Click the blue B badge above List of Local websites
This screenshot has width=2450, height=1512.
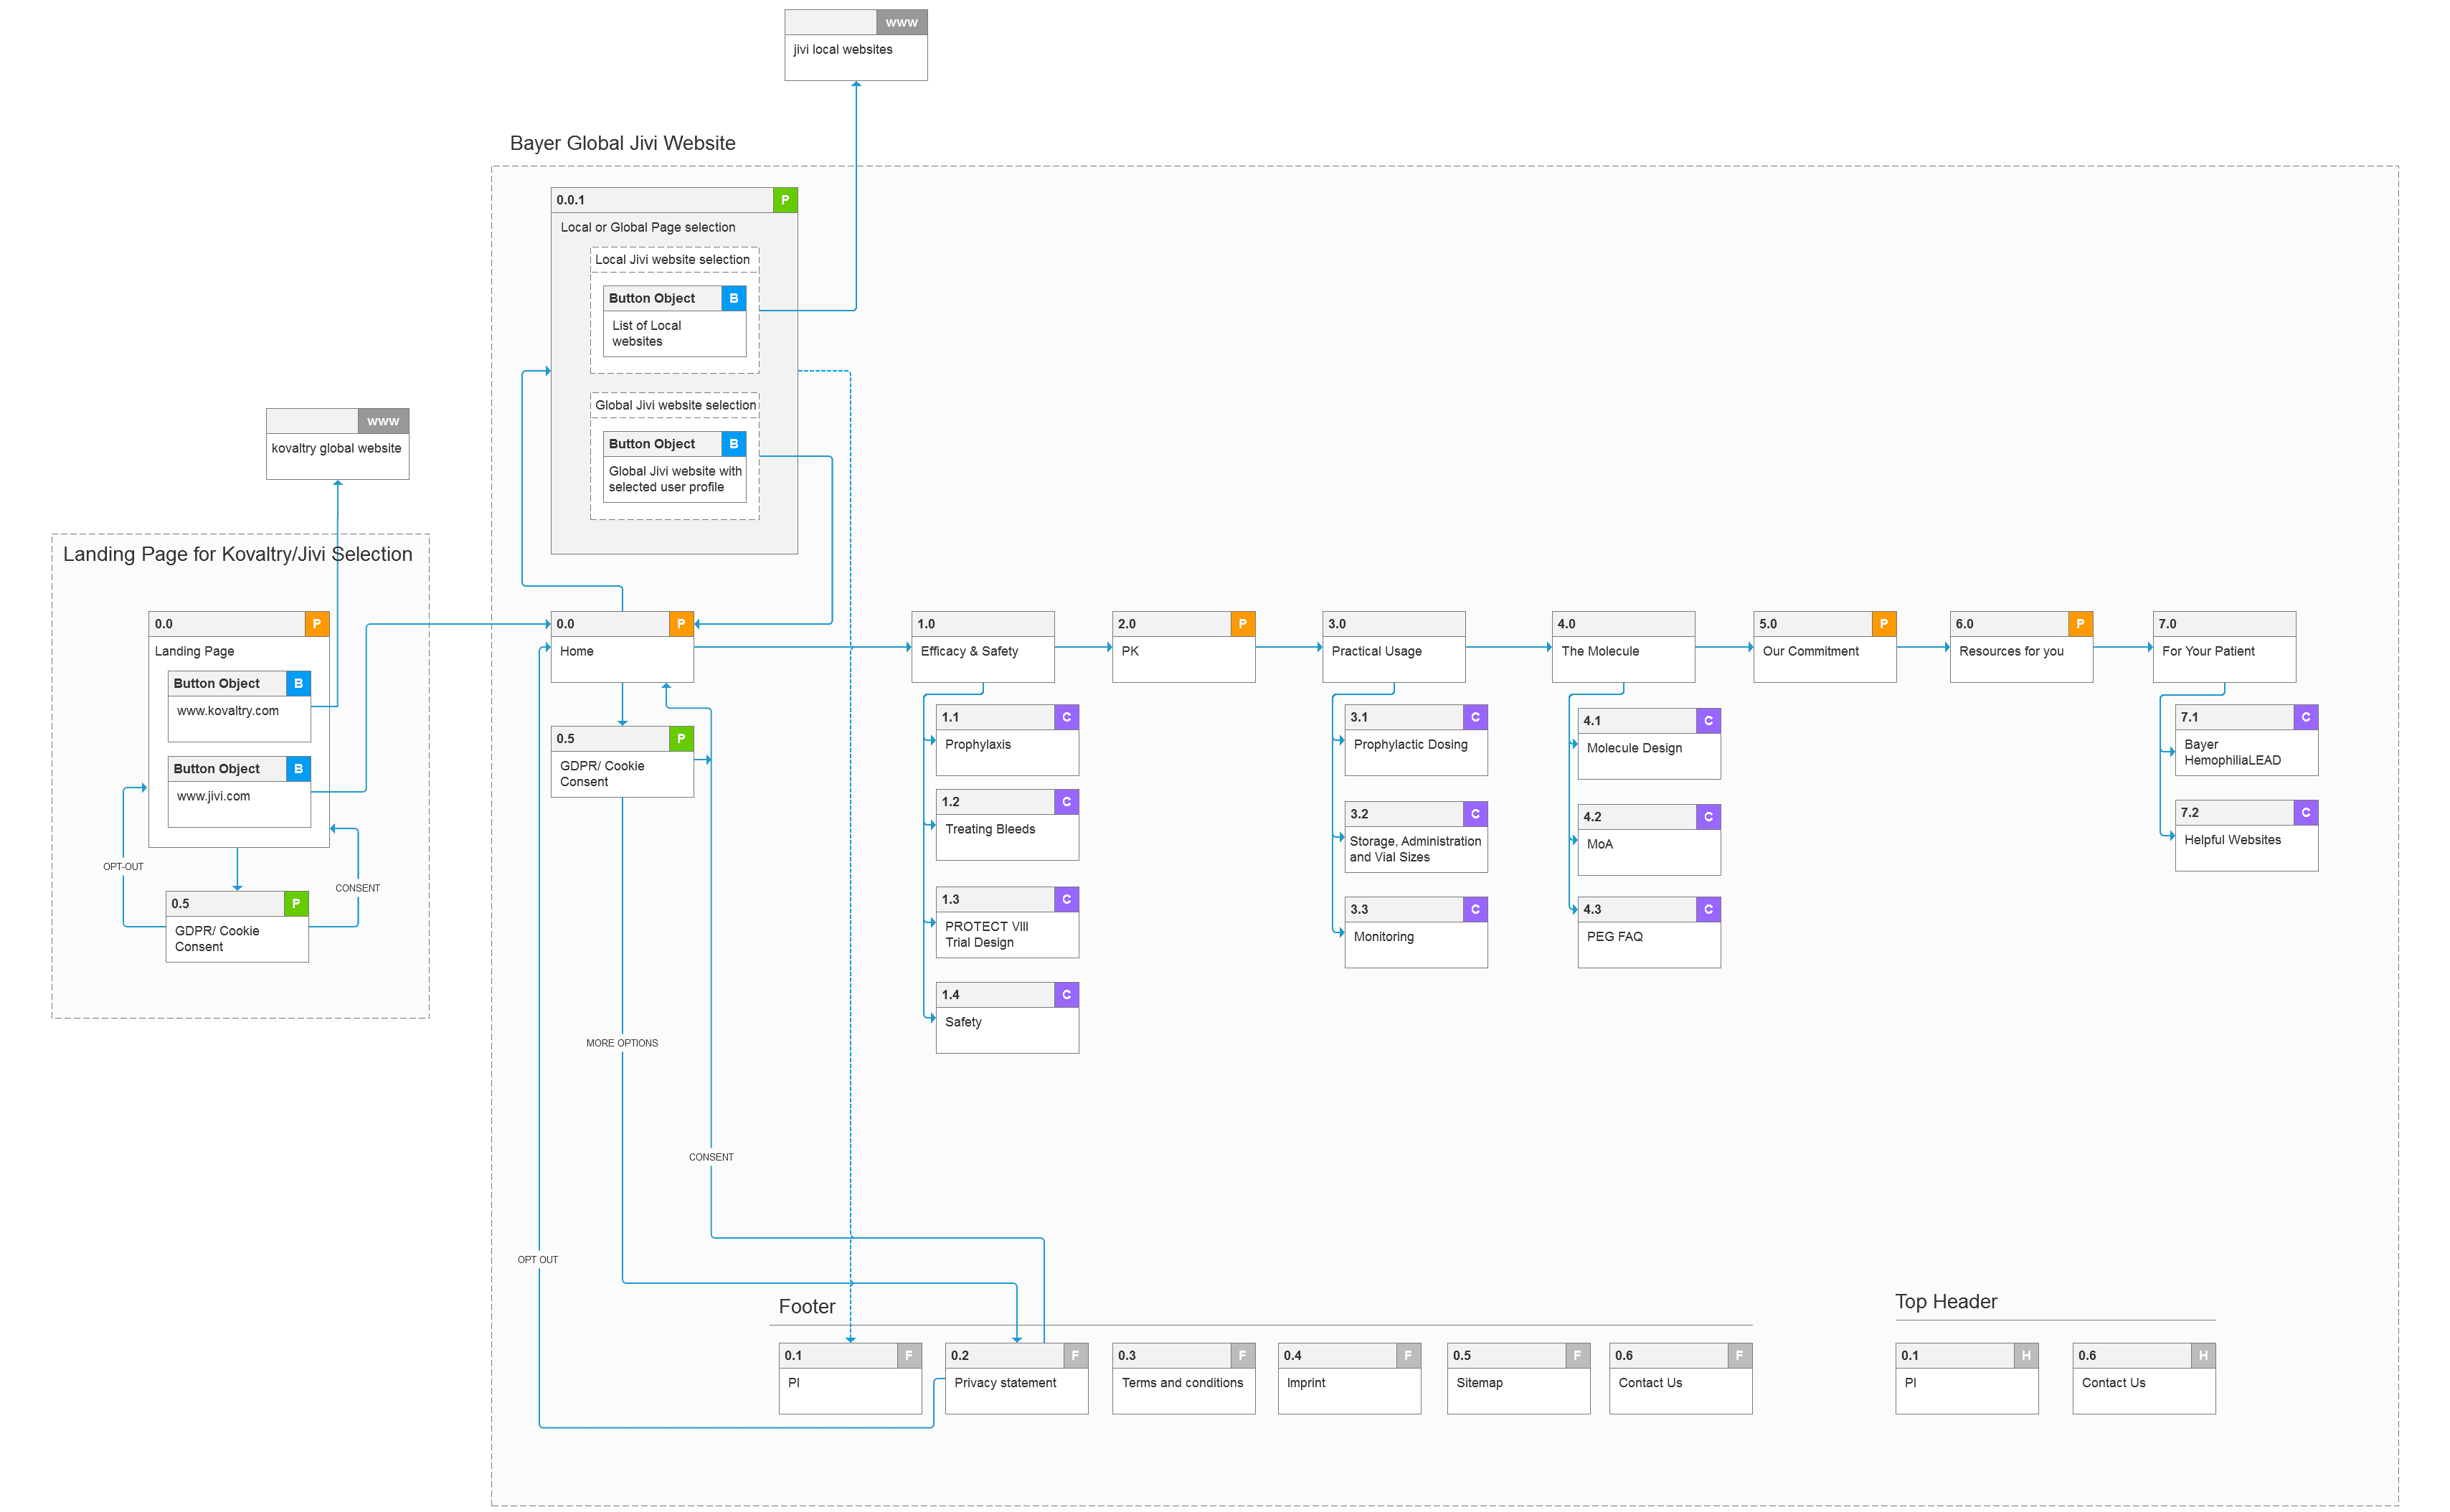click(733, 298)
